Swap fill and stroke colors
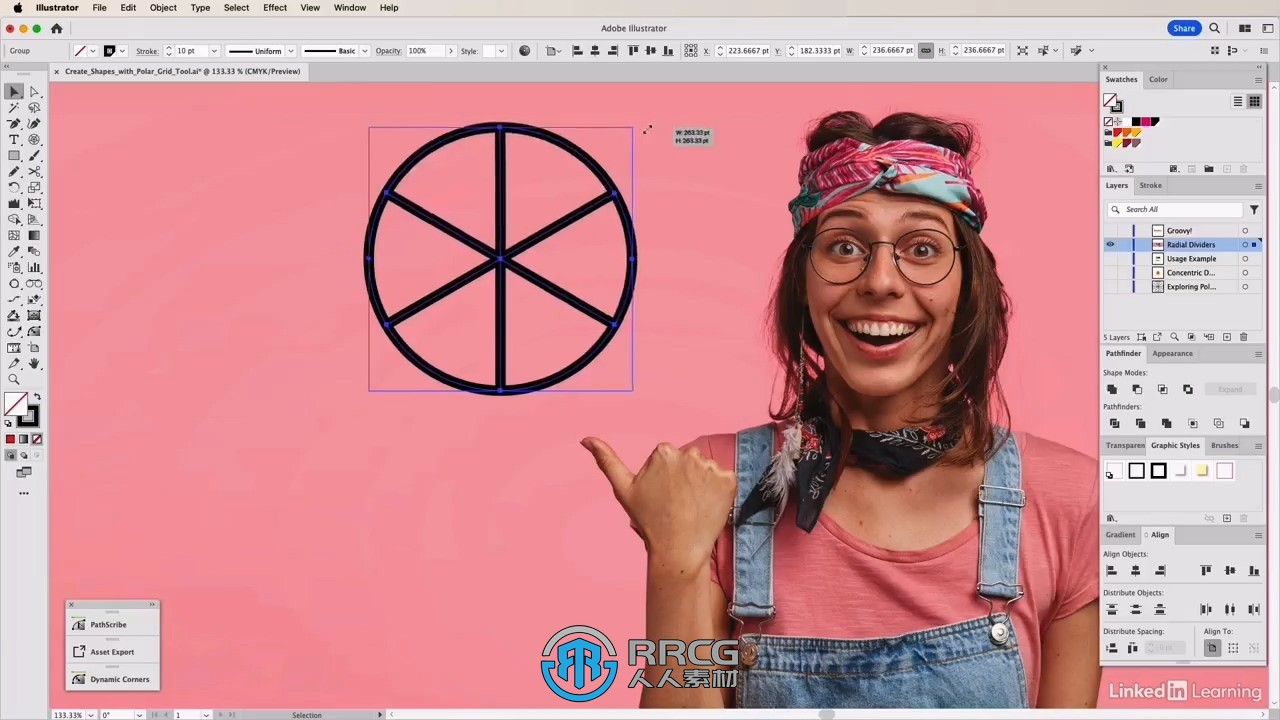 coord(37,398)
